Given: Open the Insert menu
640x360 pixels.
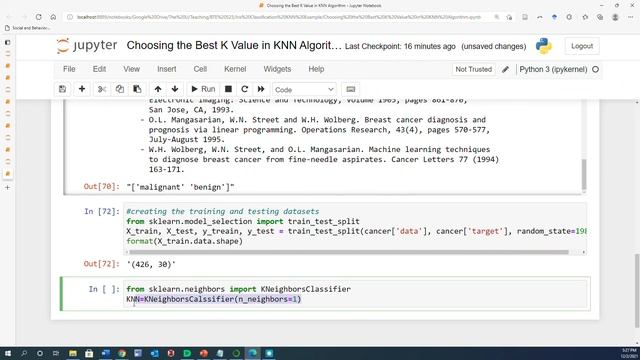Looking at the screenshot, I should [167, 69].
